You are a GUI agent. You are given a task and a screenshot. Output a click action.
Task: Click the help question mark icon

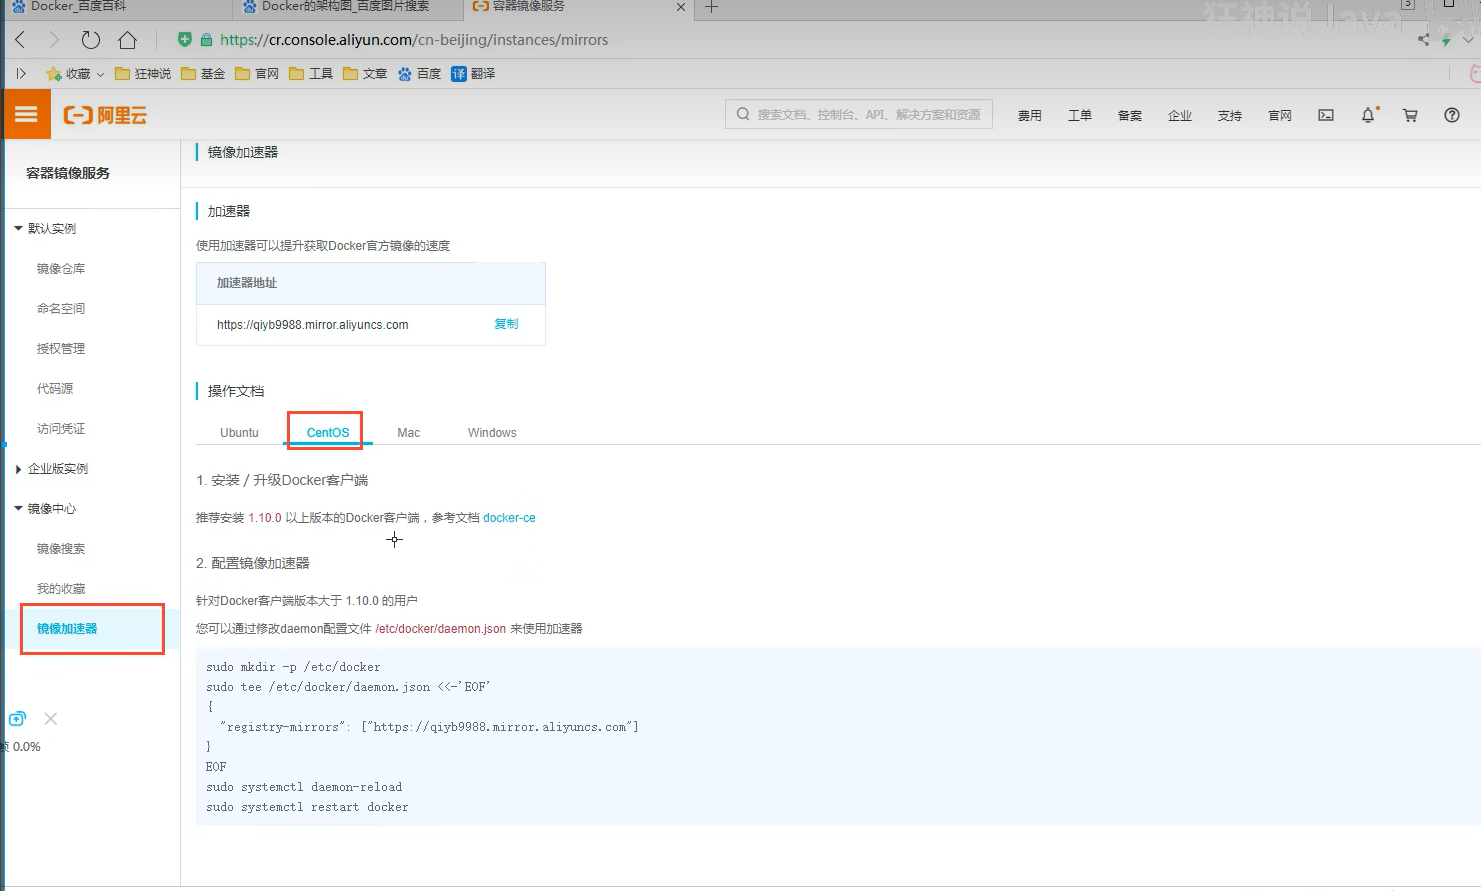pos(1452,115)
